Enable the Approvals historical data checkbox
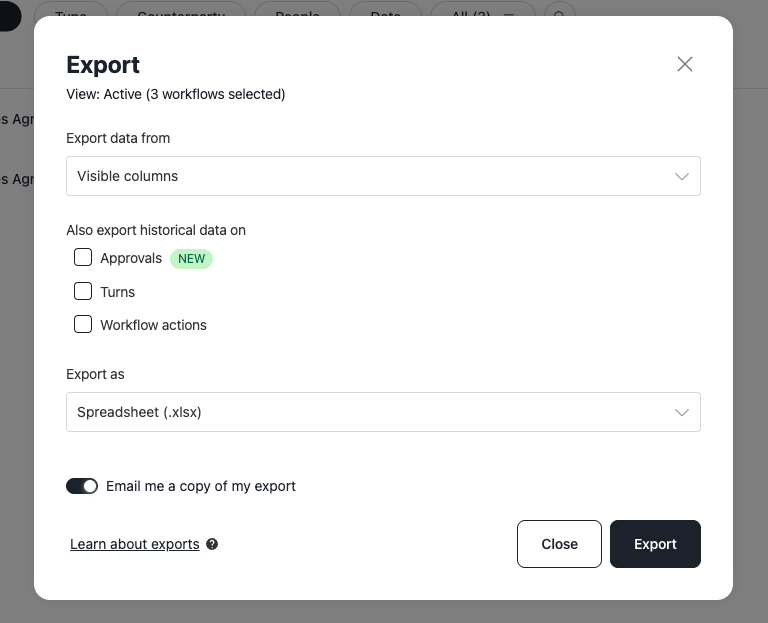768x623 pixels. (83, 257)
